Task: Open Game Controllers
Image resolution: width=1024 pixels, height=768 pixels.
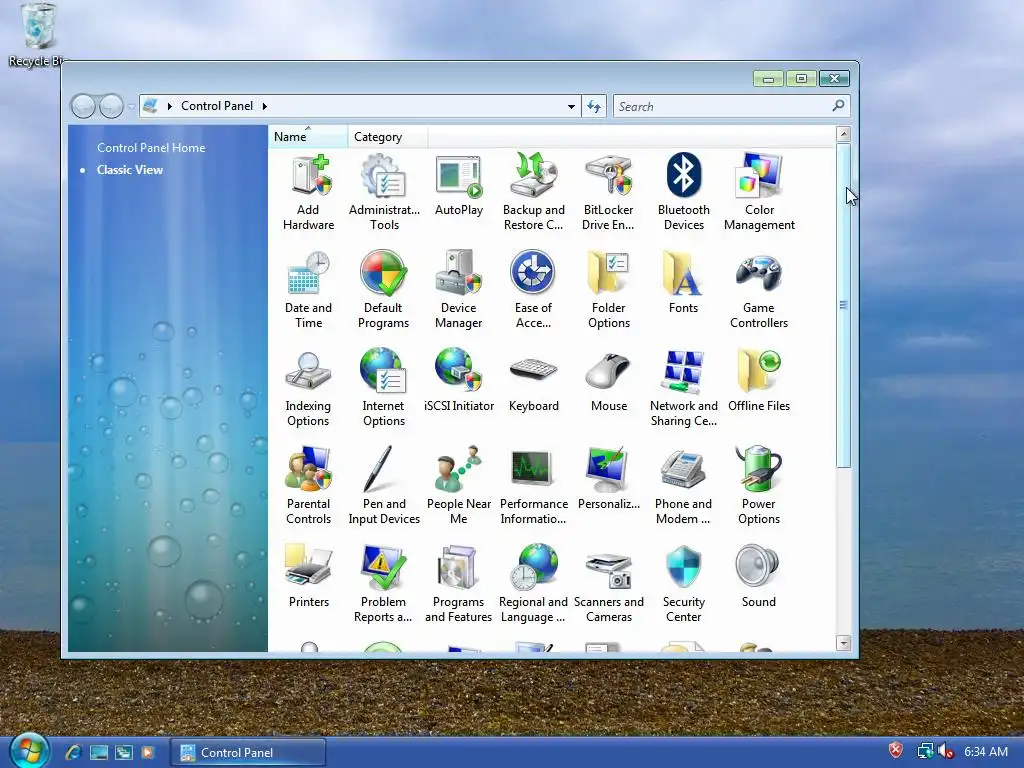Action: (x=759, y=290)
